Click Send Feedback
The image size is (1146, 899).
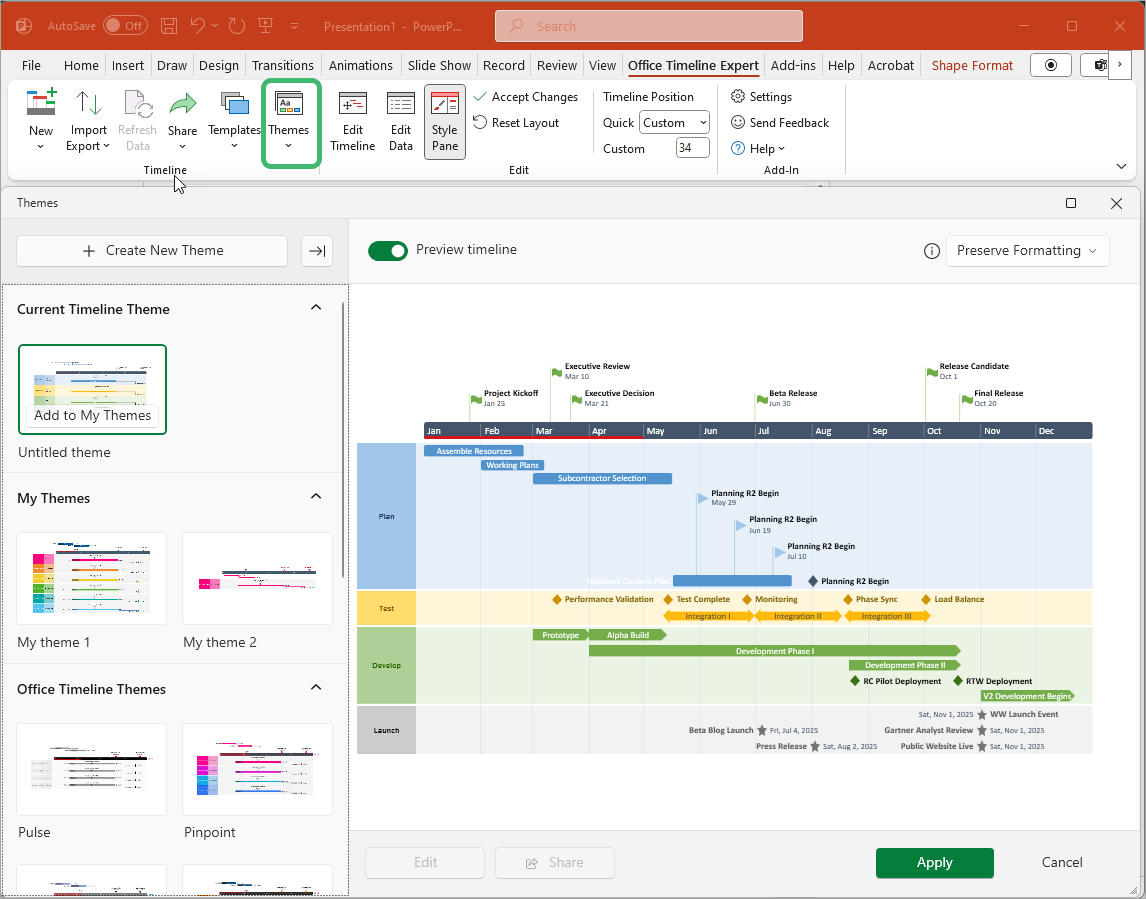(781, 122)
